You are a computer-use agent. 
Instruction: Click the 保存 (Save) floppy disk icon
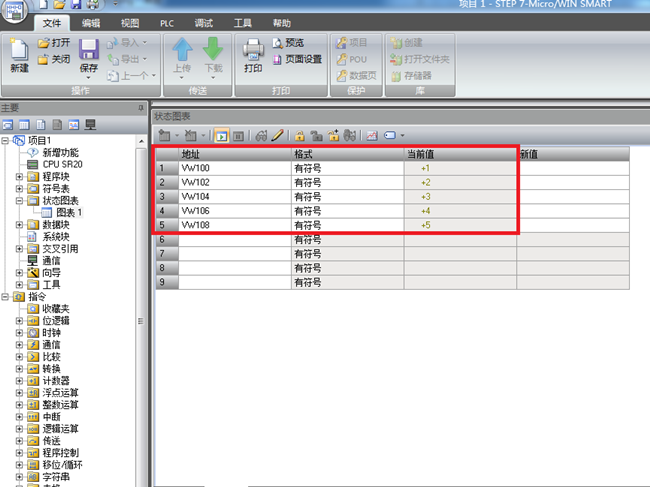[88, 54]
